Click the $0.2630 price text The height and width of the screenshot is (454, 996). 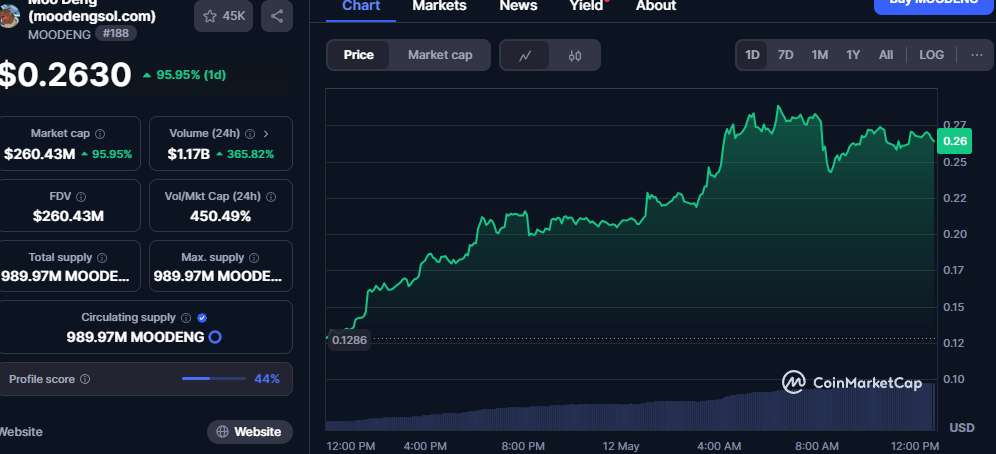point(65,75)
